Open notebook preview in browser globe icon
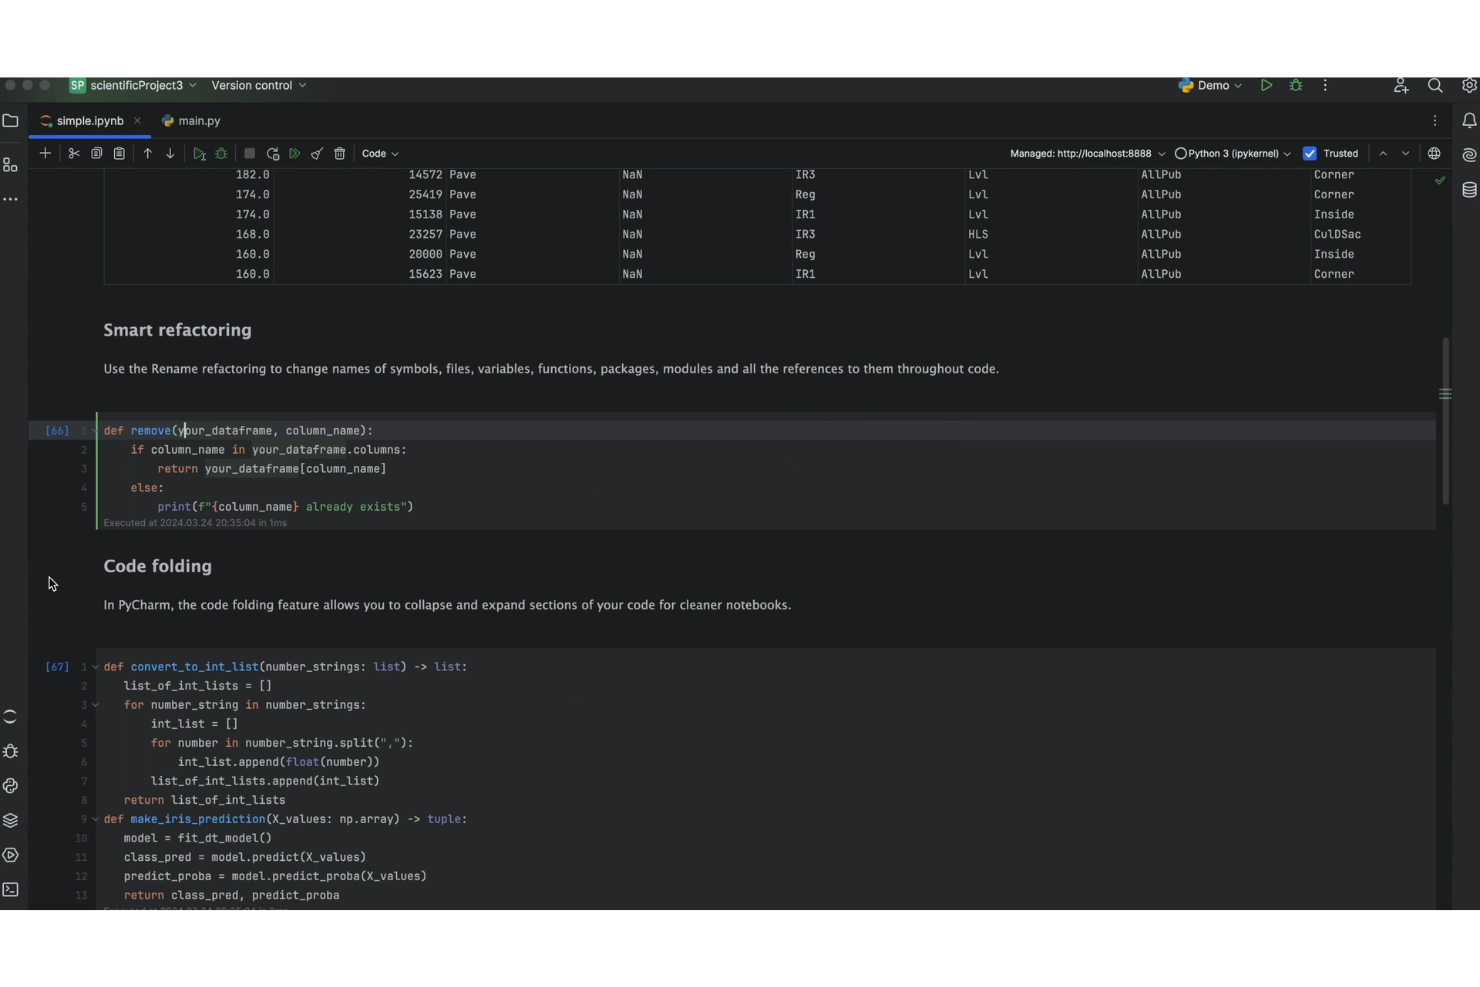The height and width of the screenshot is (987, 1480). pos(1434,154)
